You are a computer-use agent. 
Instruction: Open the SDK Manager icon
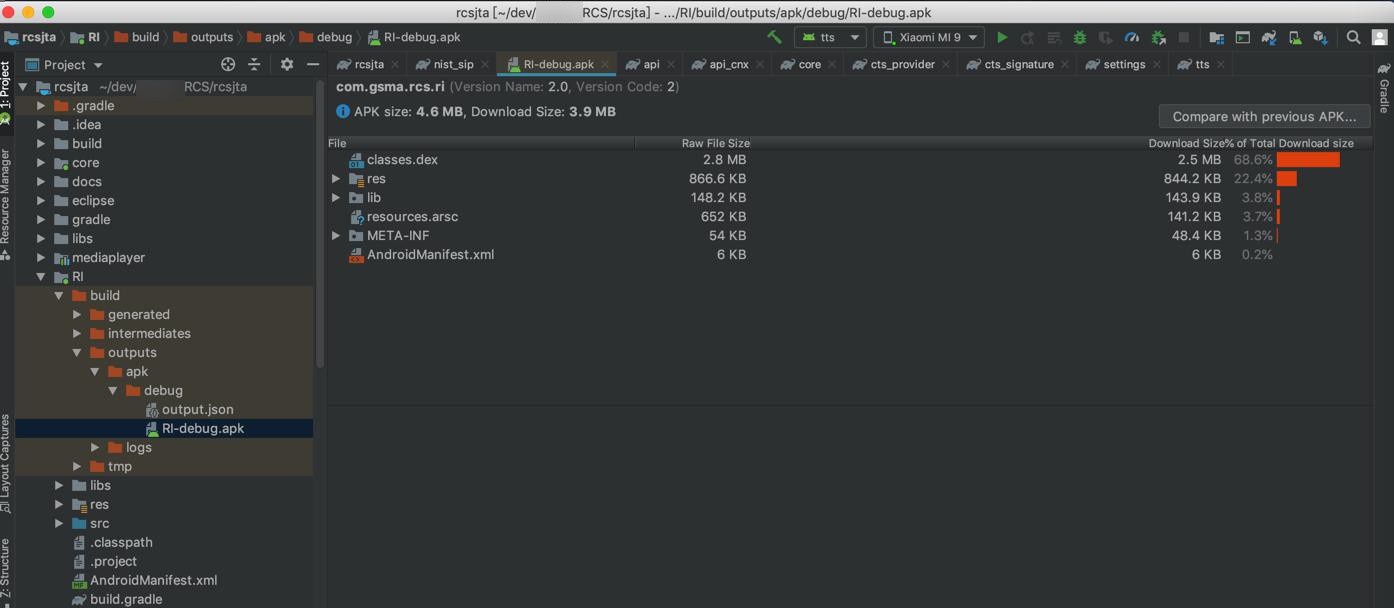point(1320,37)
